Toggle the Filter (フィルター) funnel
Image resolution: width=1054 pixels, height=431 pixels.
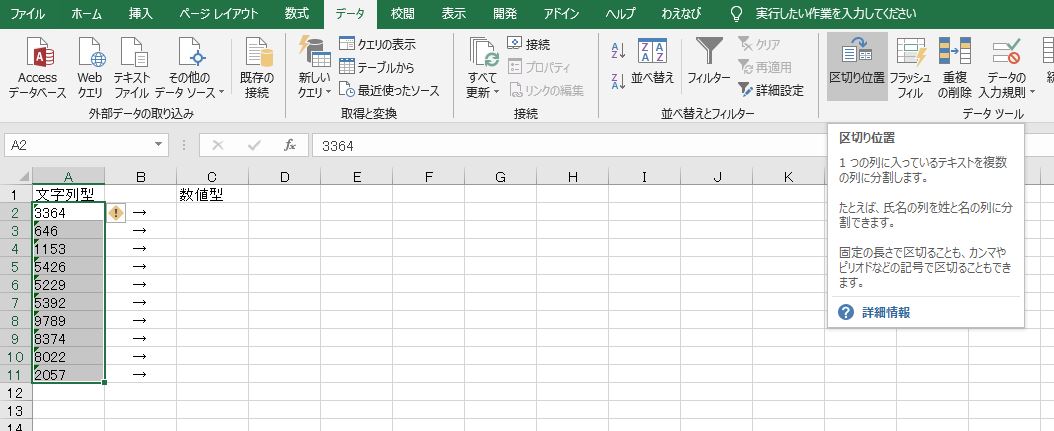[708, 62]
